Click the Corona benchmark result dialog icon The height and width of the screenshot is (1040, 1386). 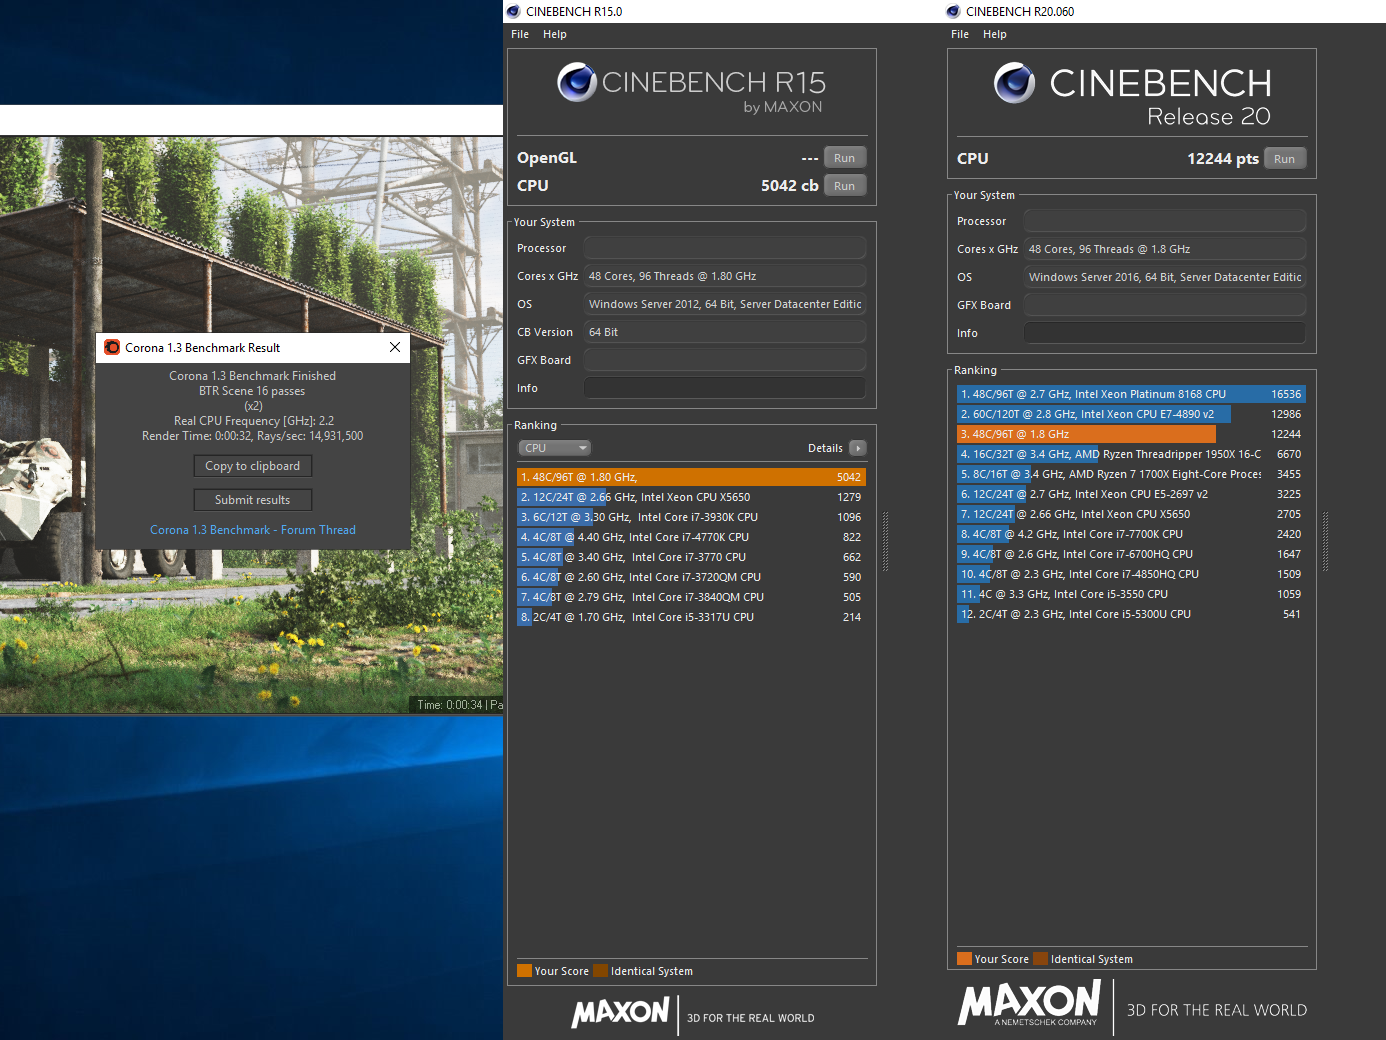tap(112, 347)
